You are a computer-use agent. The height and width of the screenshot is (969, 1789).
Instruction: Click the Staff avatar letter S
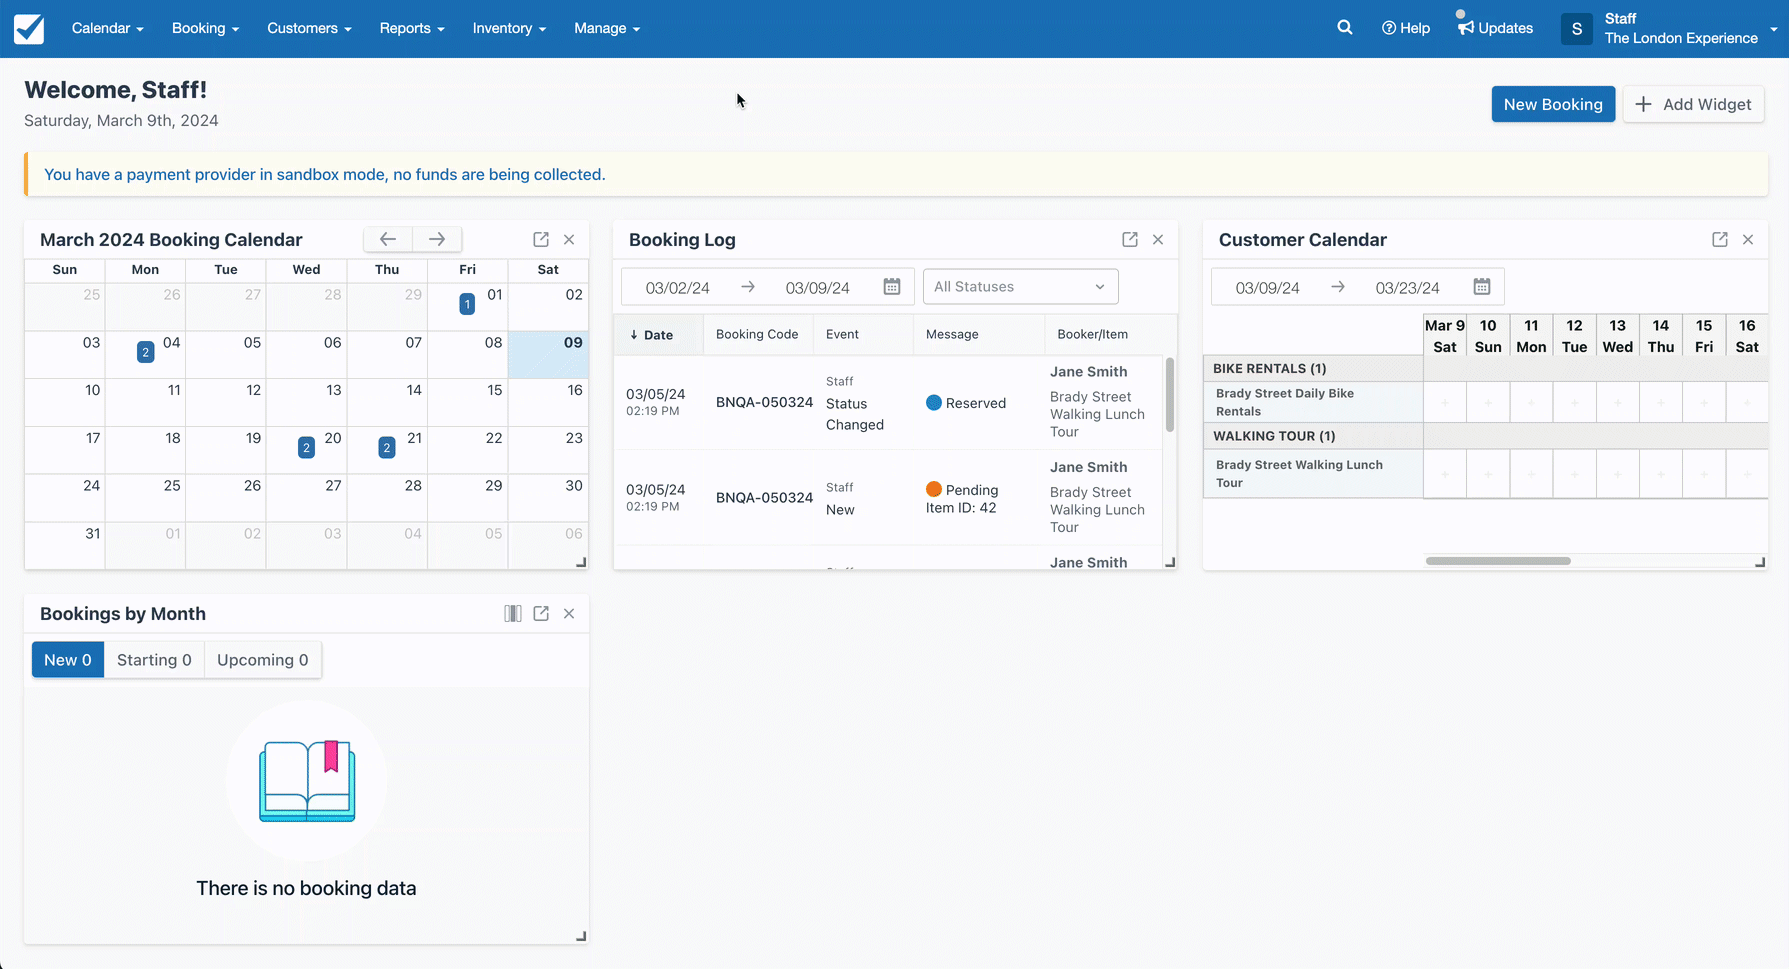click(1577, 29)
